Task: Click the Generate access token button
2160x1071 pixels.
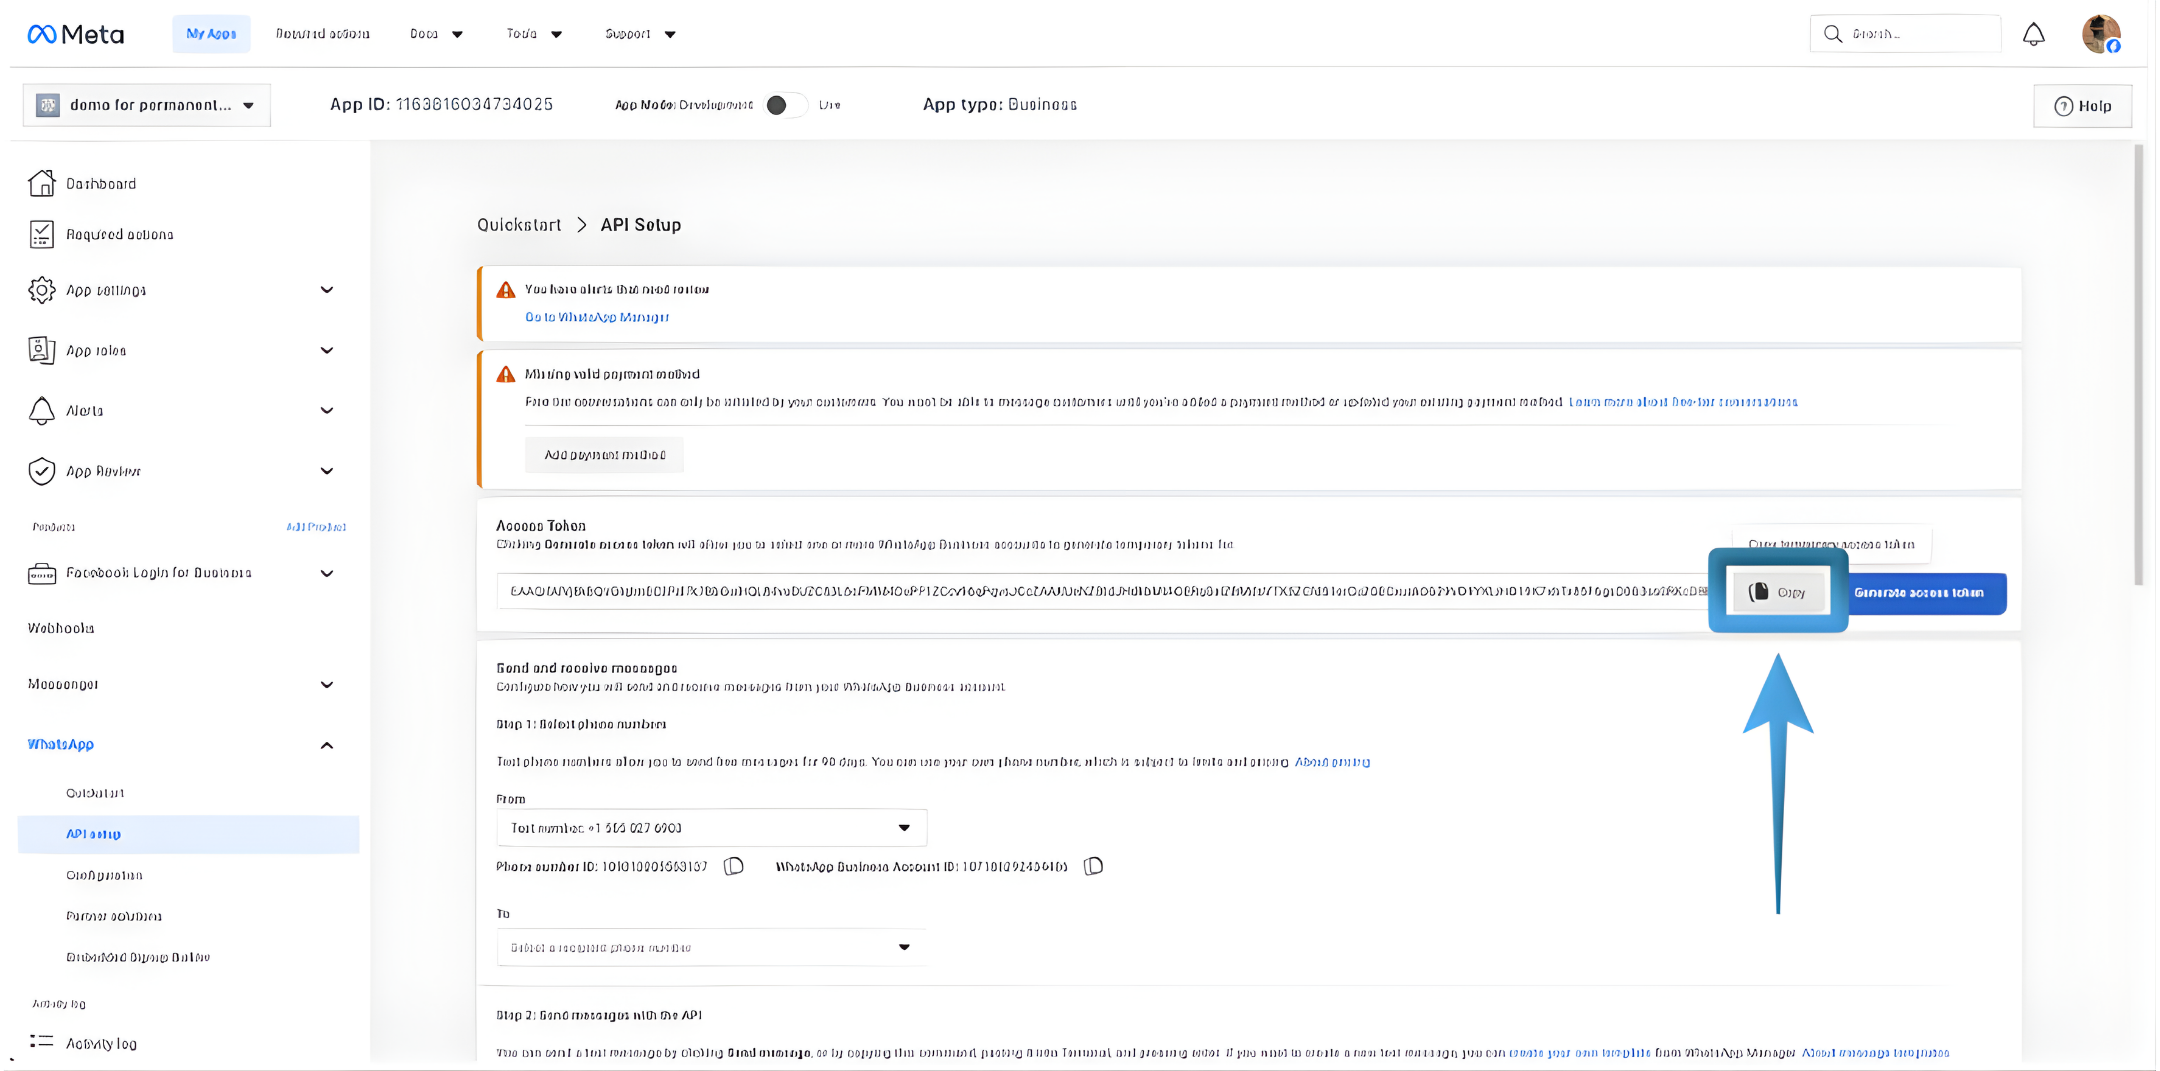Action: tap(1918, 593)
